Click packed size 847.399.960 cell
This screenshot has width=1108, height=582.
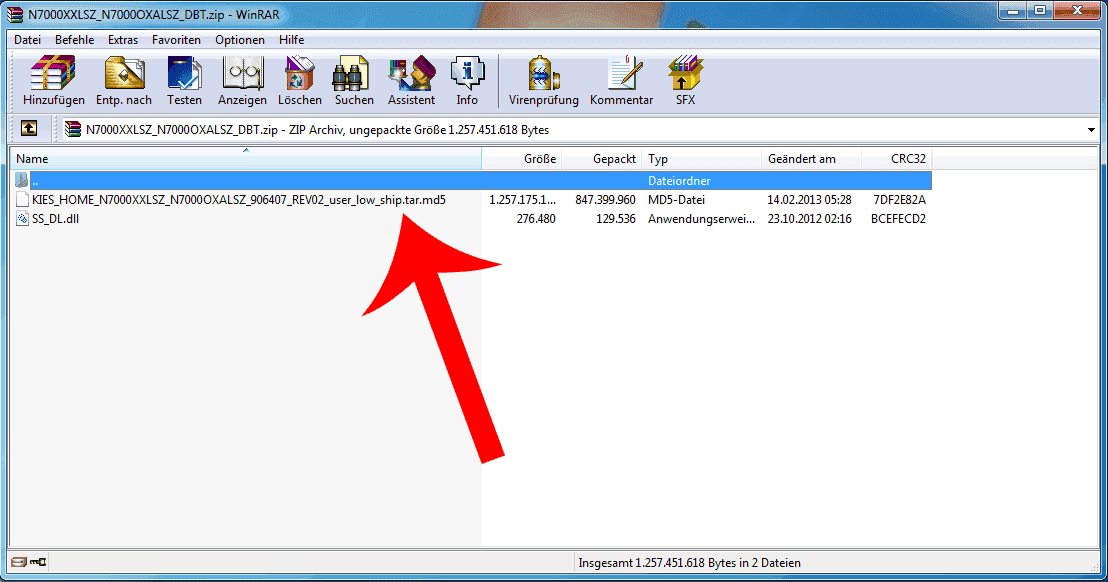pyautogui.click(x=605, y=200)
